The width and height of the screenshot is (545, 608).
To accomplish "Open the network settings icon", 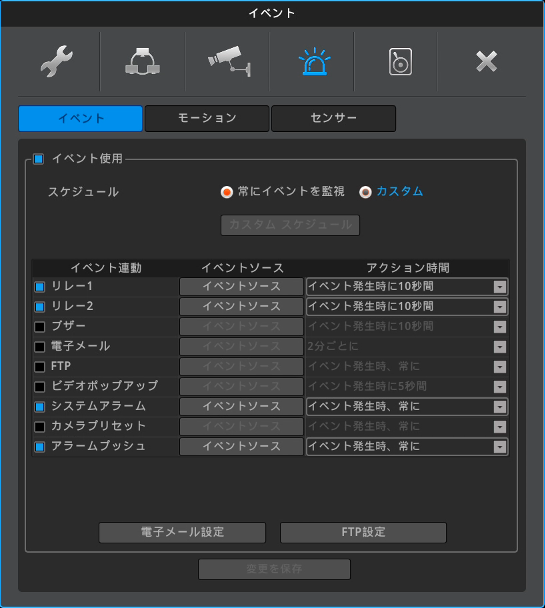I will (142, 61).
